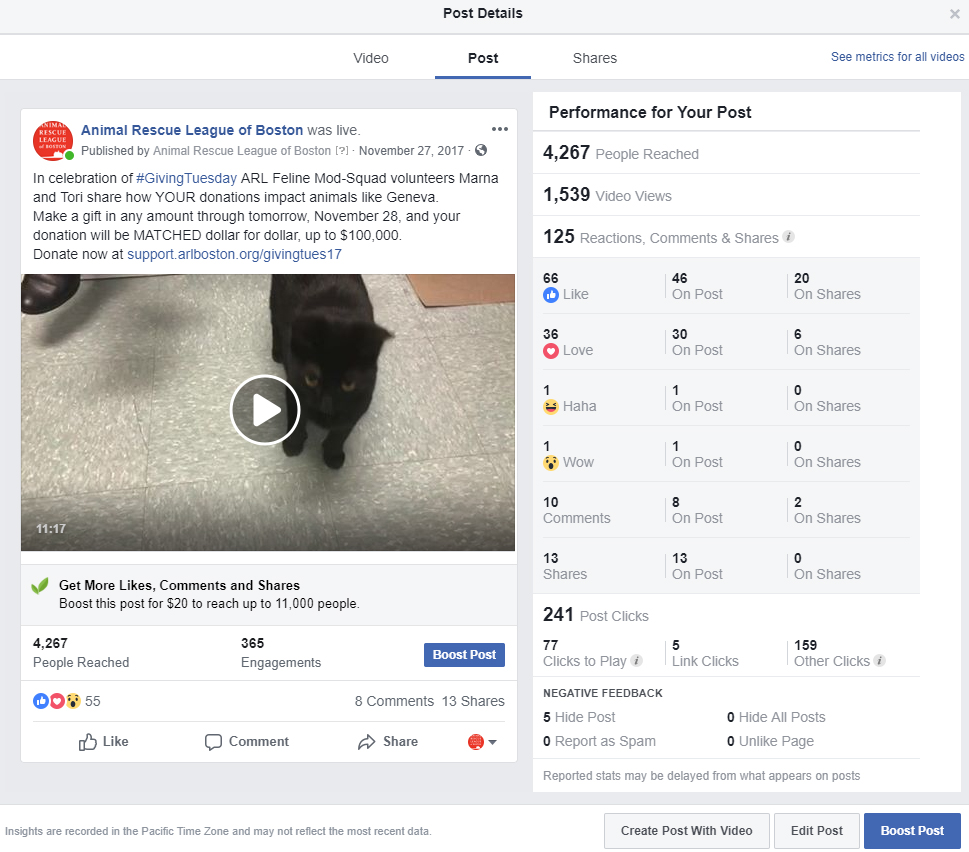The width and height of the screenshot is (969, 852).
Task: Open the Shares tab
Action: pos(595,58)
